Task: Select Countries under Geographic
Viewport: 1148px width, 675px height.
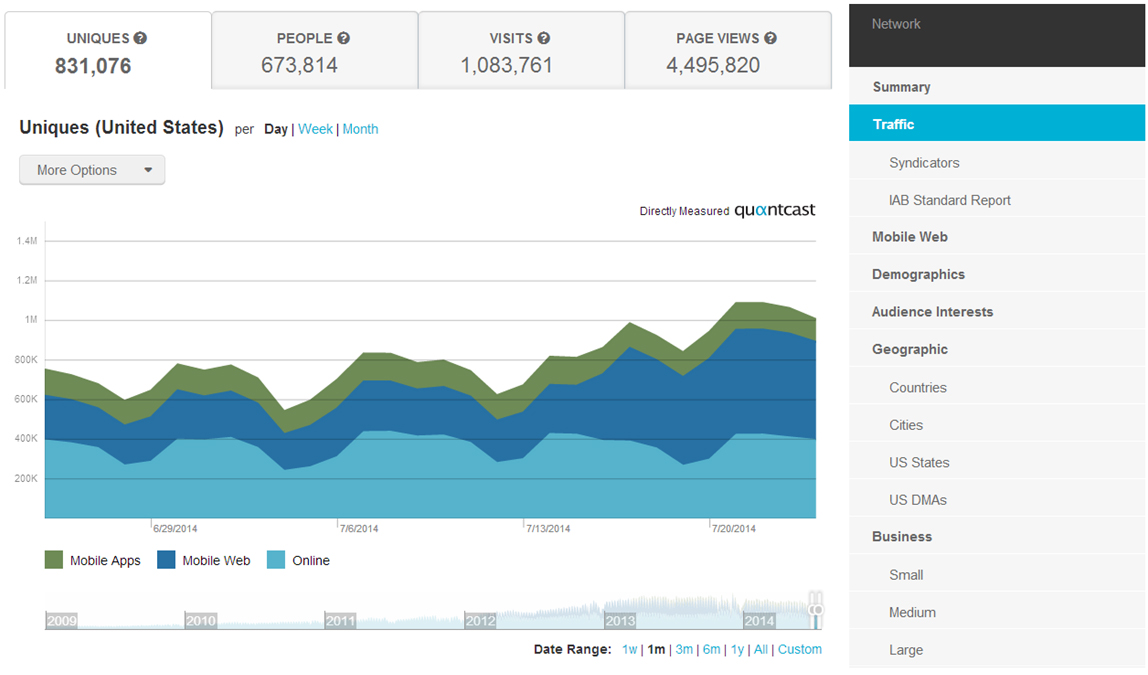Action: 917,387
